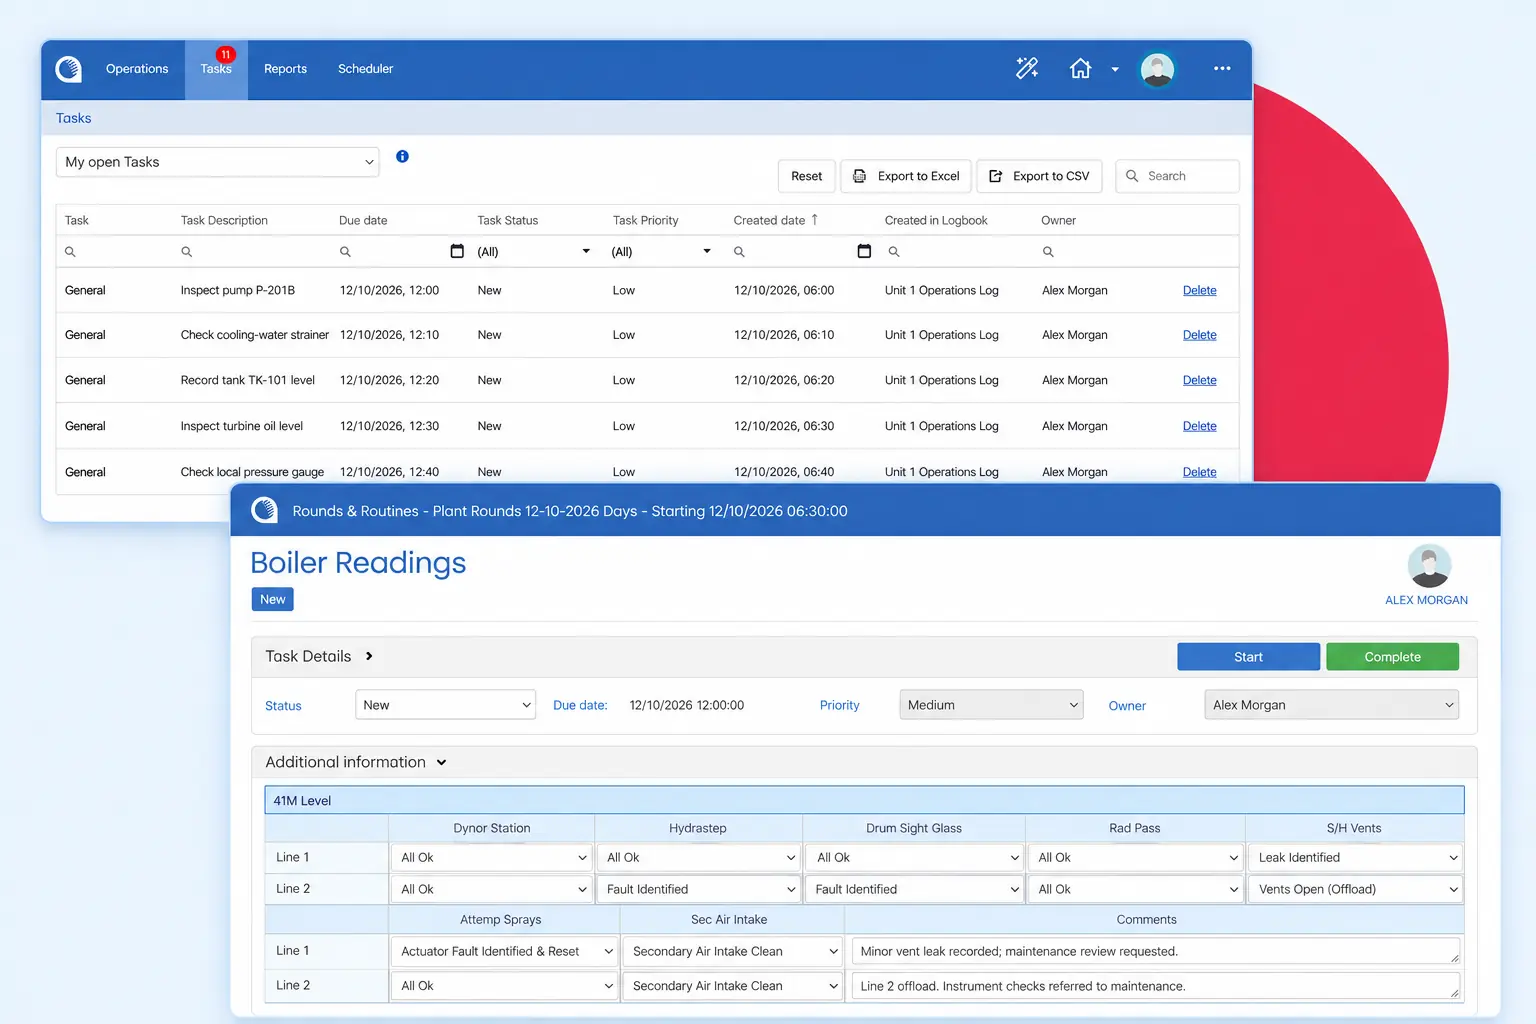Open the magic wand tool icon
The image size is (1536, 1024).
tap(1027, 68)
